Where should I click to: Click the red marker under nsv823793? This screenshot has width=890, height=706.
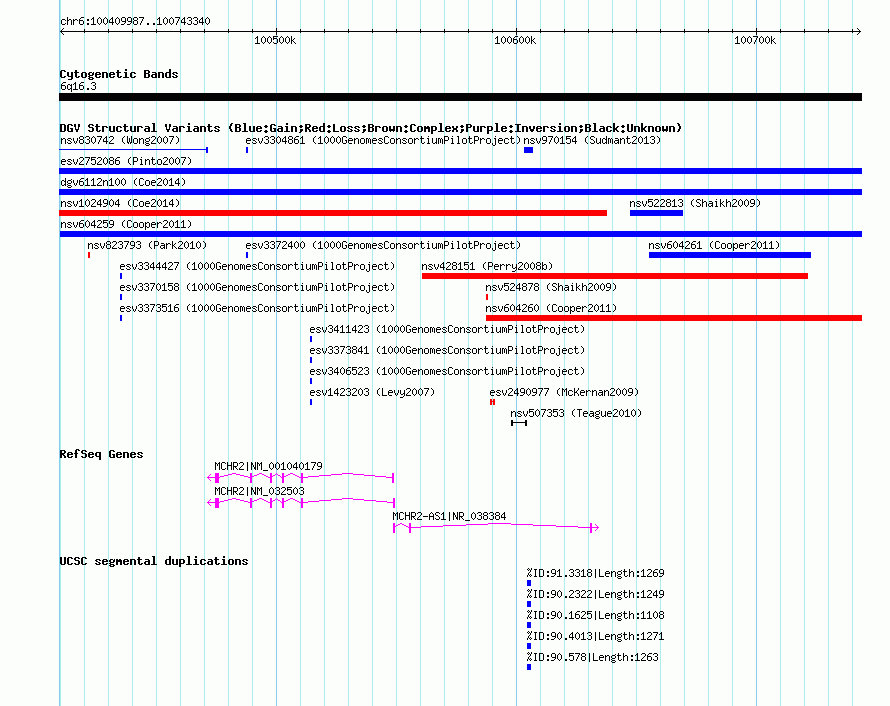pyautogui.click(x=89, y=255)
